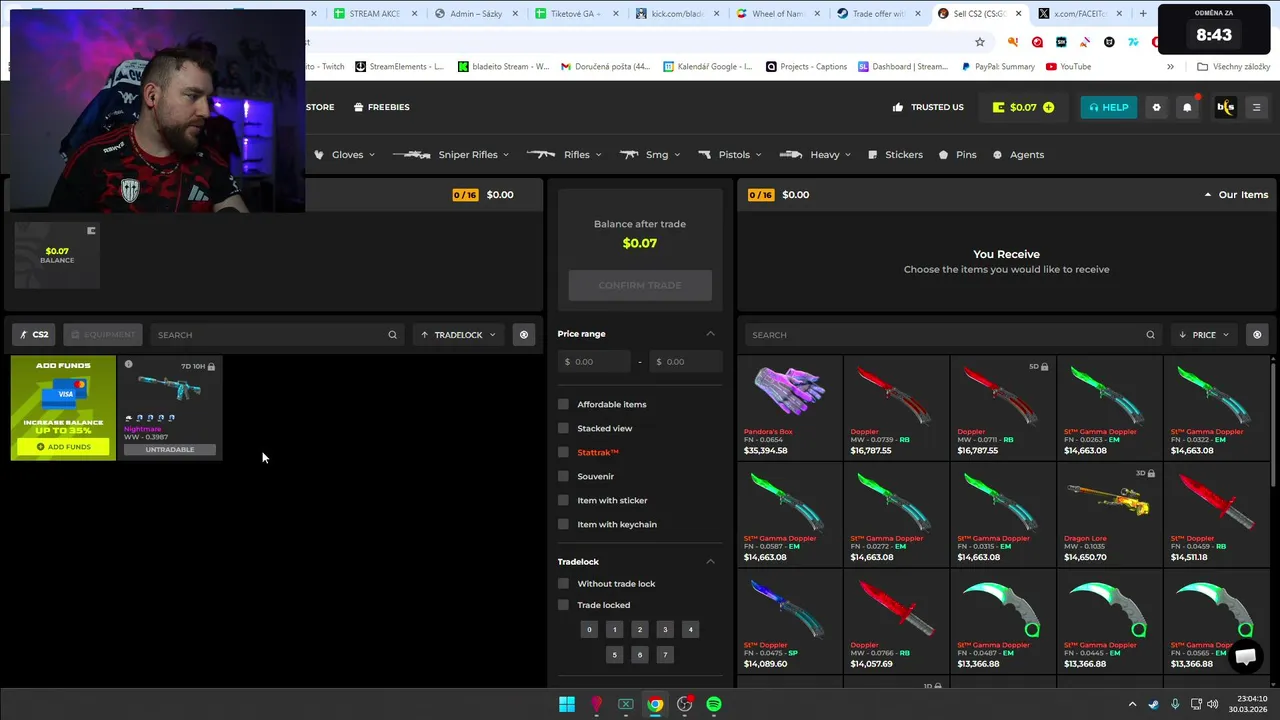Click the Help button
Image resolution: width=1280 pixels, height=720 pixels.
(1108, 107)
